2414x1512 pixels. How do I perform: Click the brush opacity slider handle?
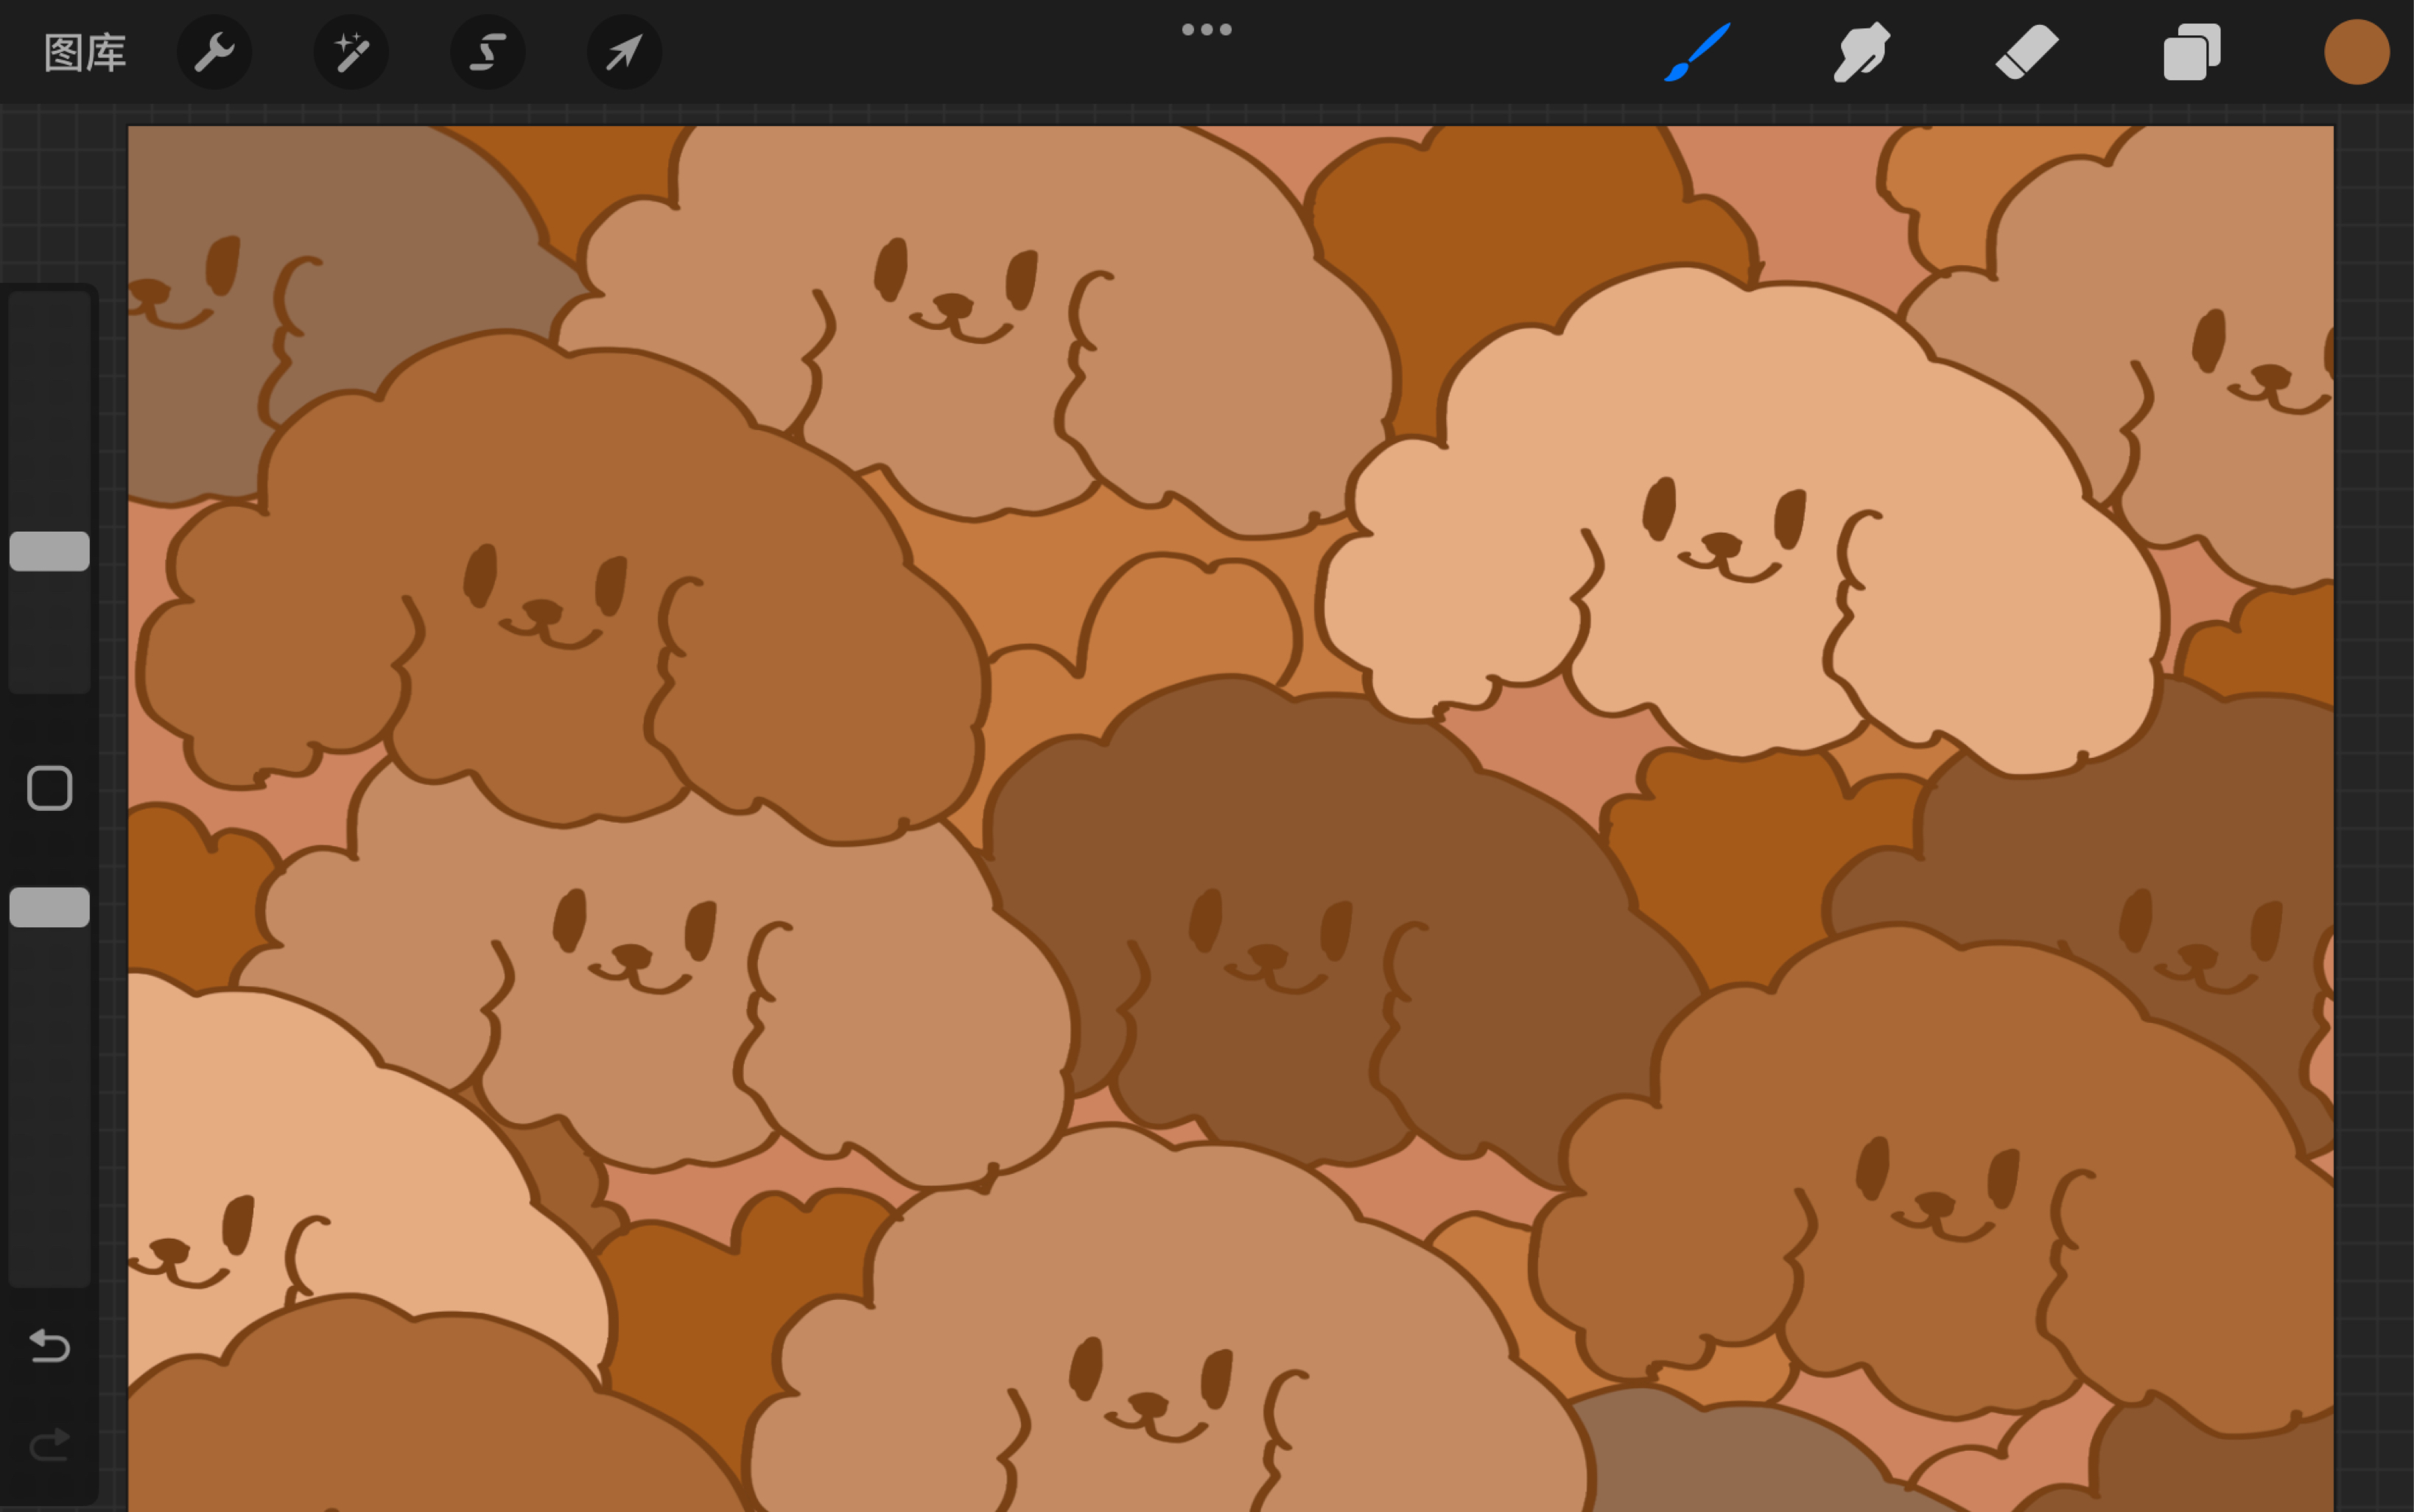click(49, 907)
